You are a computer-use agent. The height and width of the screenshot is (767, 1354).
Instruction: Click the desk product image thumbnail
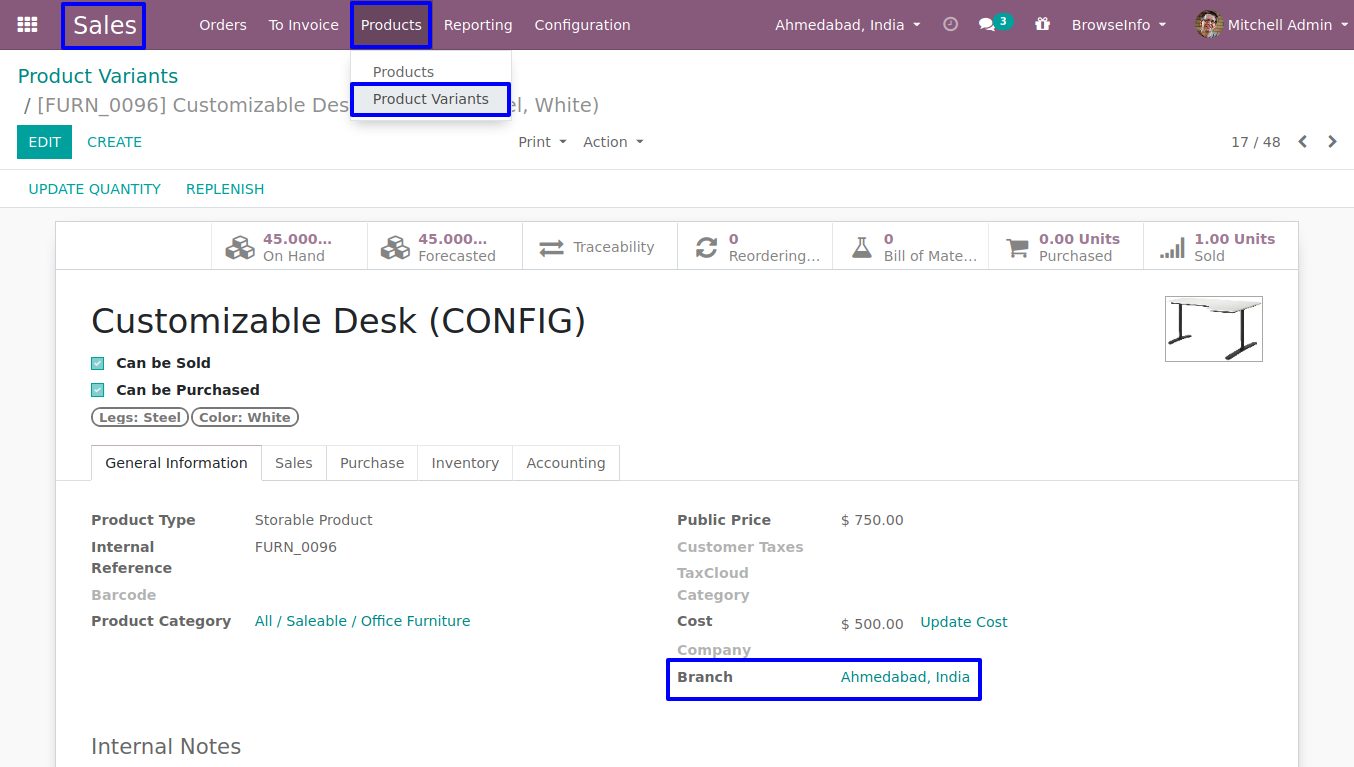click(1213, 329)
